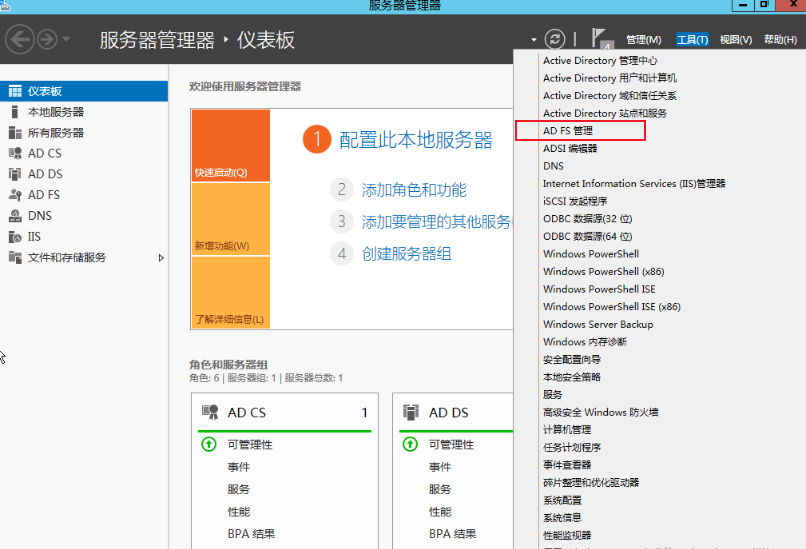Choose 碎片整理和优化驱动器 menu entry
This screenshot has width=806, height=549.
pyautogui.click(x=591, y=482)
